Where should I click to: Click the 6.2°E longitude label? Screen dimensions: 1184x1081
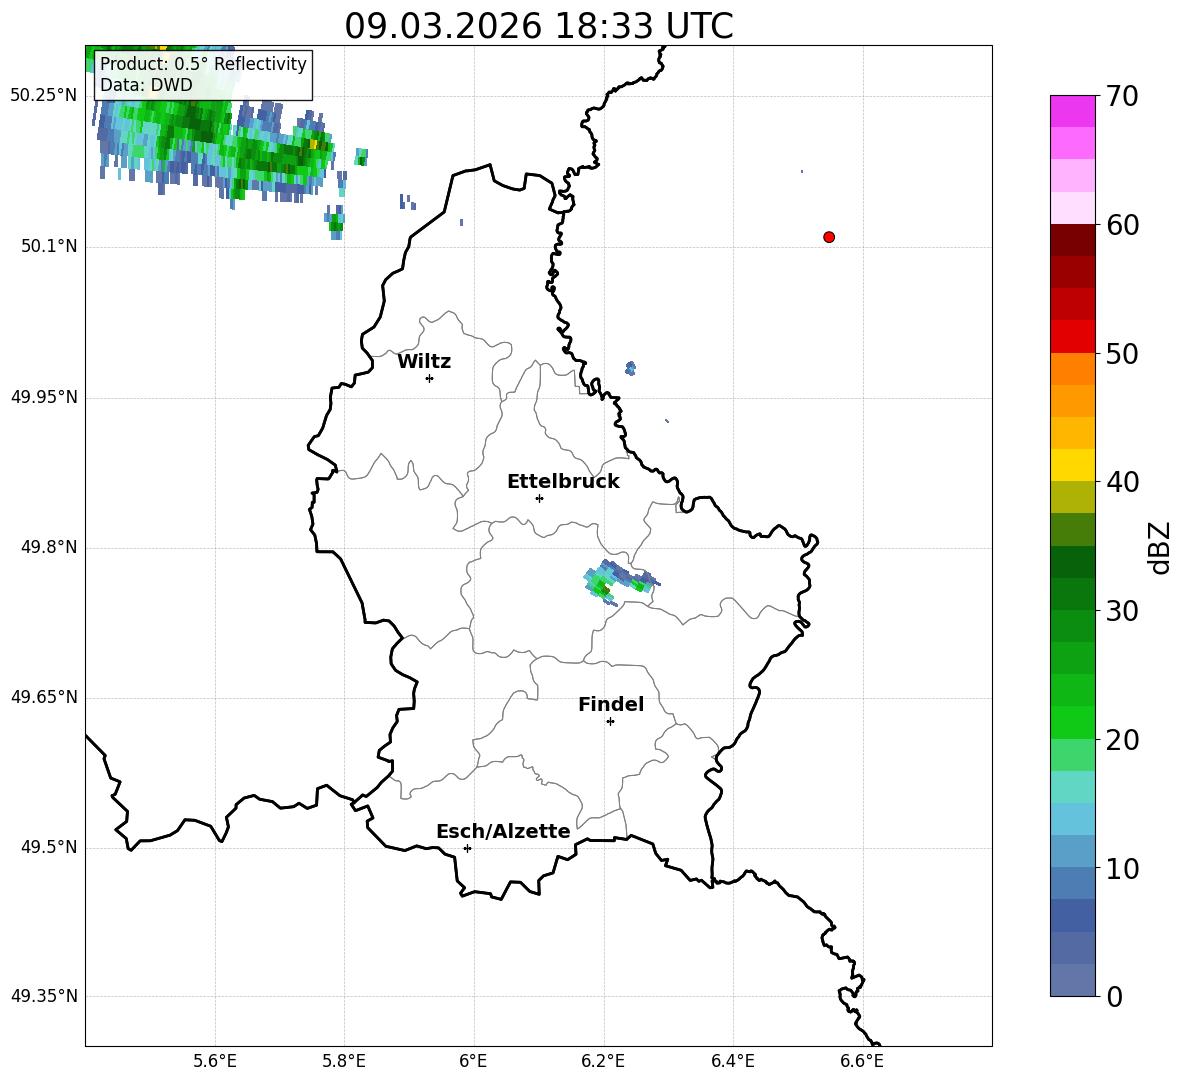[x=603, y=1061]
